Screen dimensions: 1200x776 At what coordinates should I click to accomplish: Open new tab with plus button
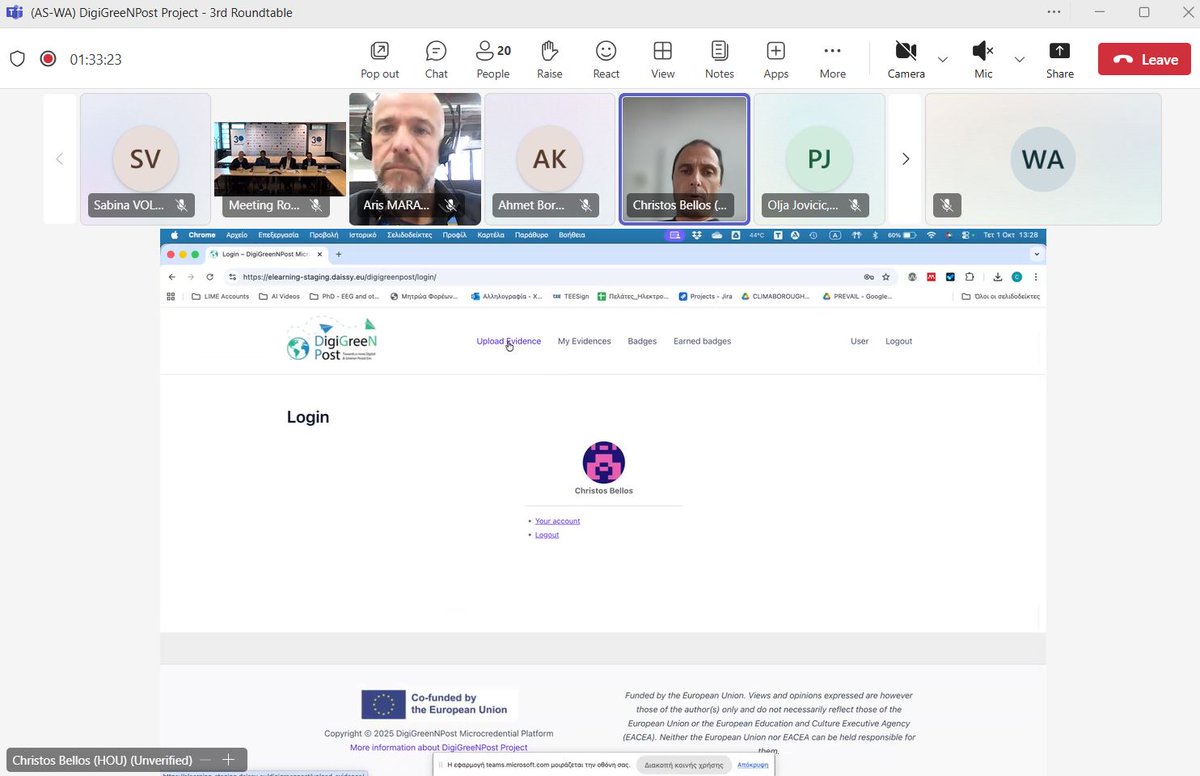(x=338, y=255)
